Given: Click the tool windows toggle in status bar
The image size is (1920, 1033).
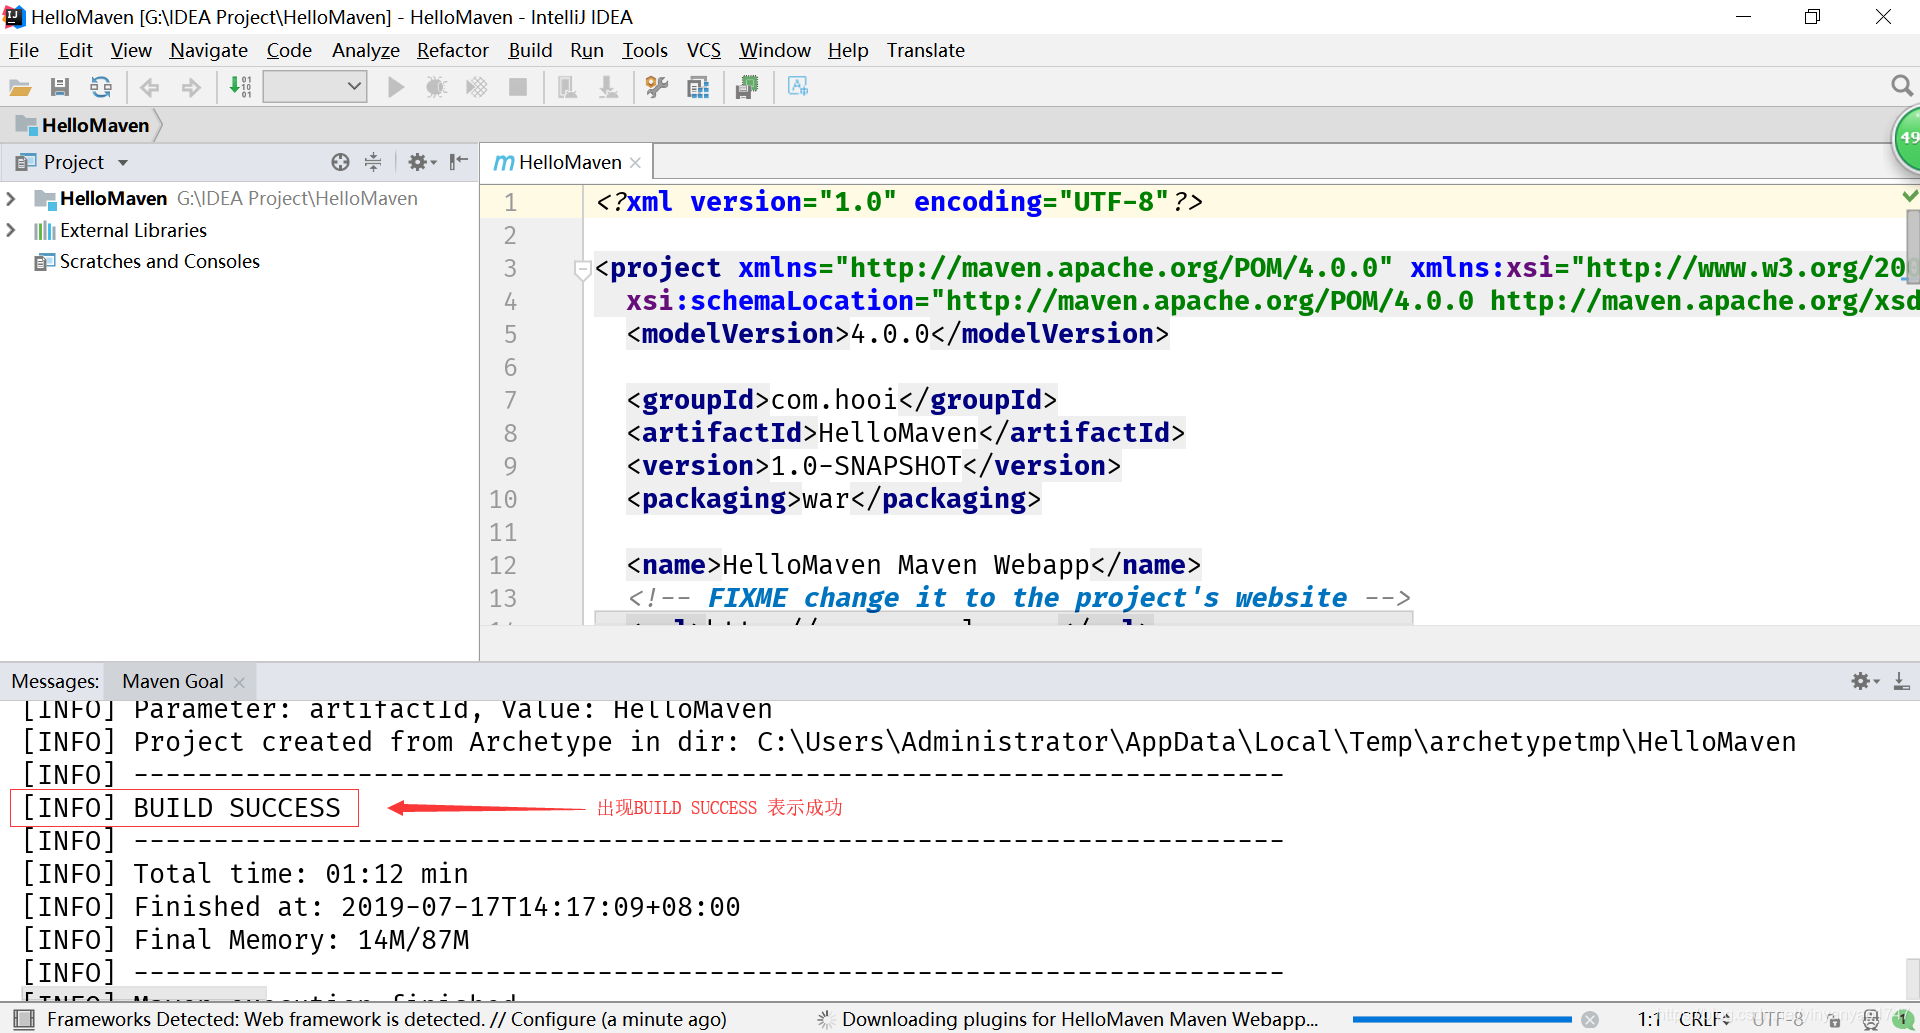Looking at the screenshot, I should click(x=24, y=1019).
